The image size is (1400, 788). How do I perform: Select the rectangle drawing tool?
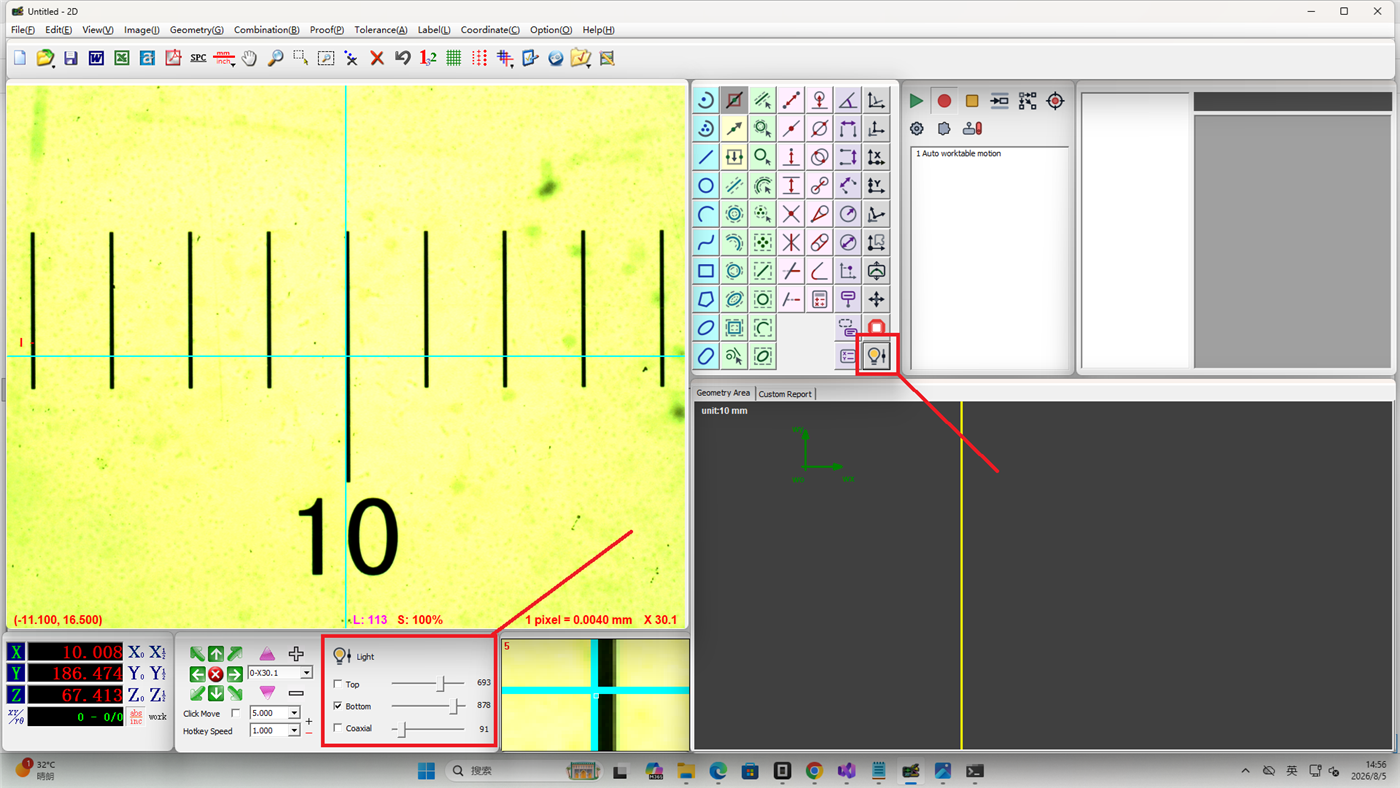point(706,271)
